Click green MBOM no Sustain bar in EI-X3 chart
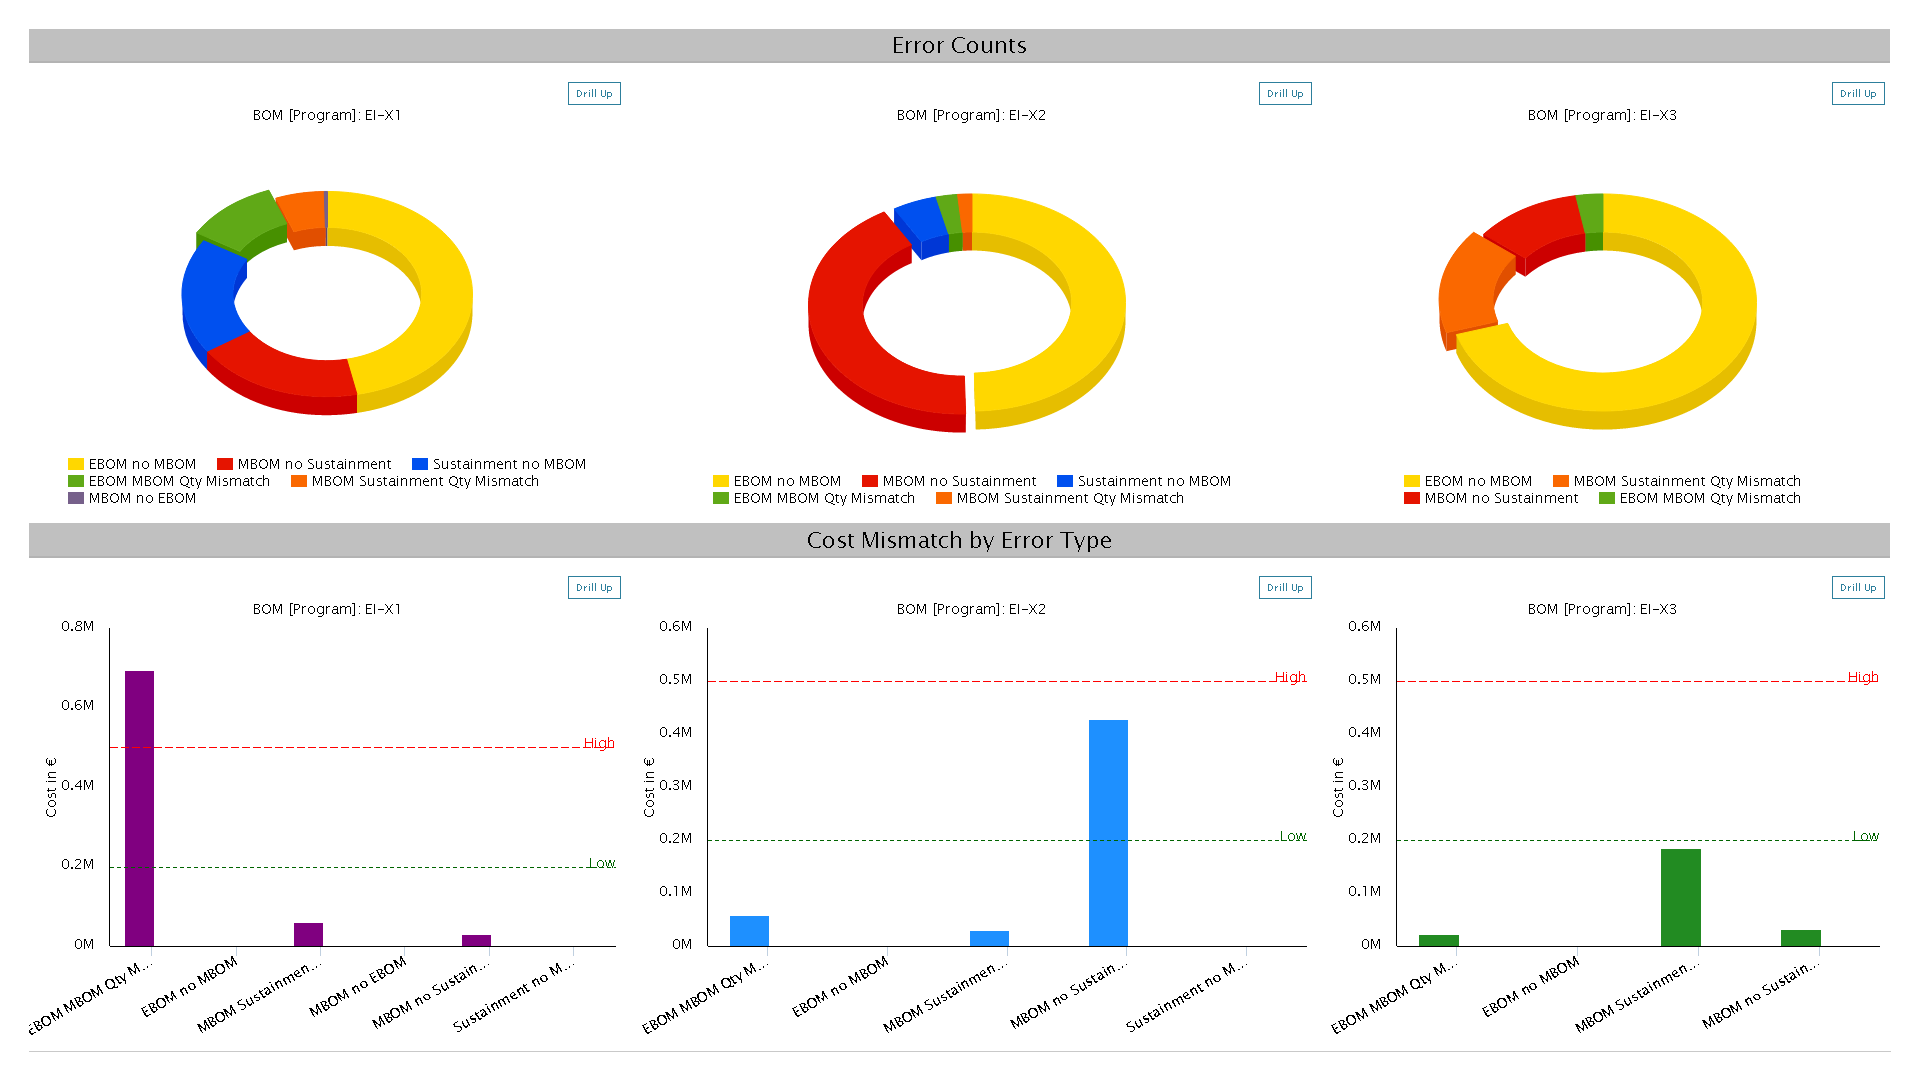The image size is (1920, 1080). coord(1801,938)
